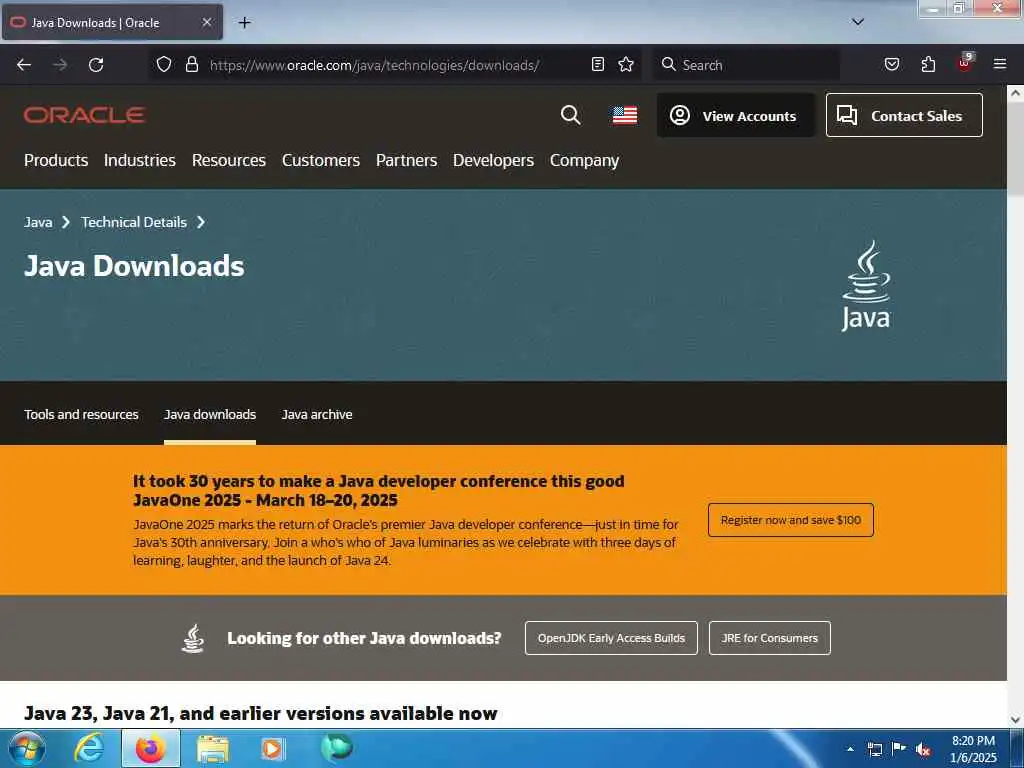The width and height of the screenshot is (1024, 768).
Task: Click the Firefox taskbar icon
Action: [x=150, y=748]
